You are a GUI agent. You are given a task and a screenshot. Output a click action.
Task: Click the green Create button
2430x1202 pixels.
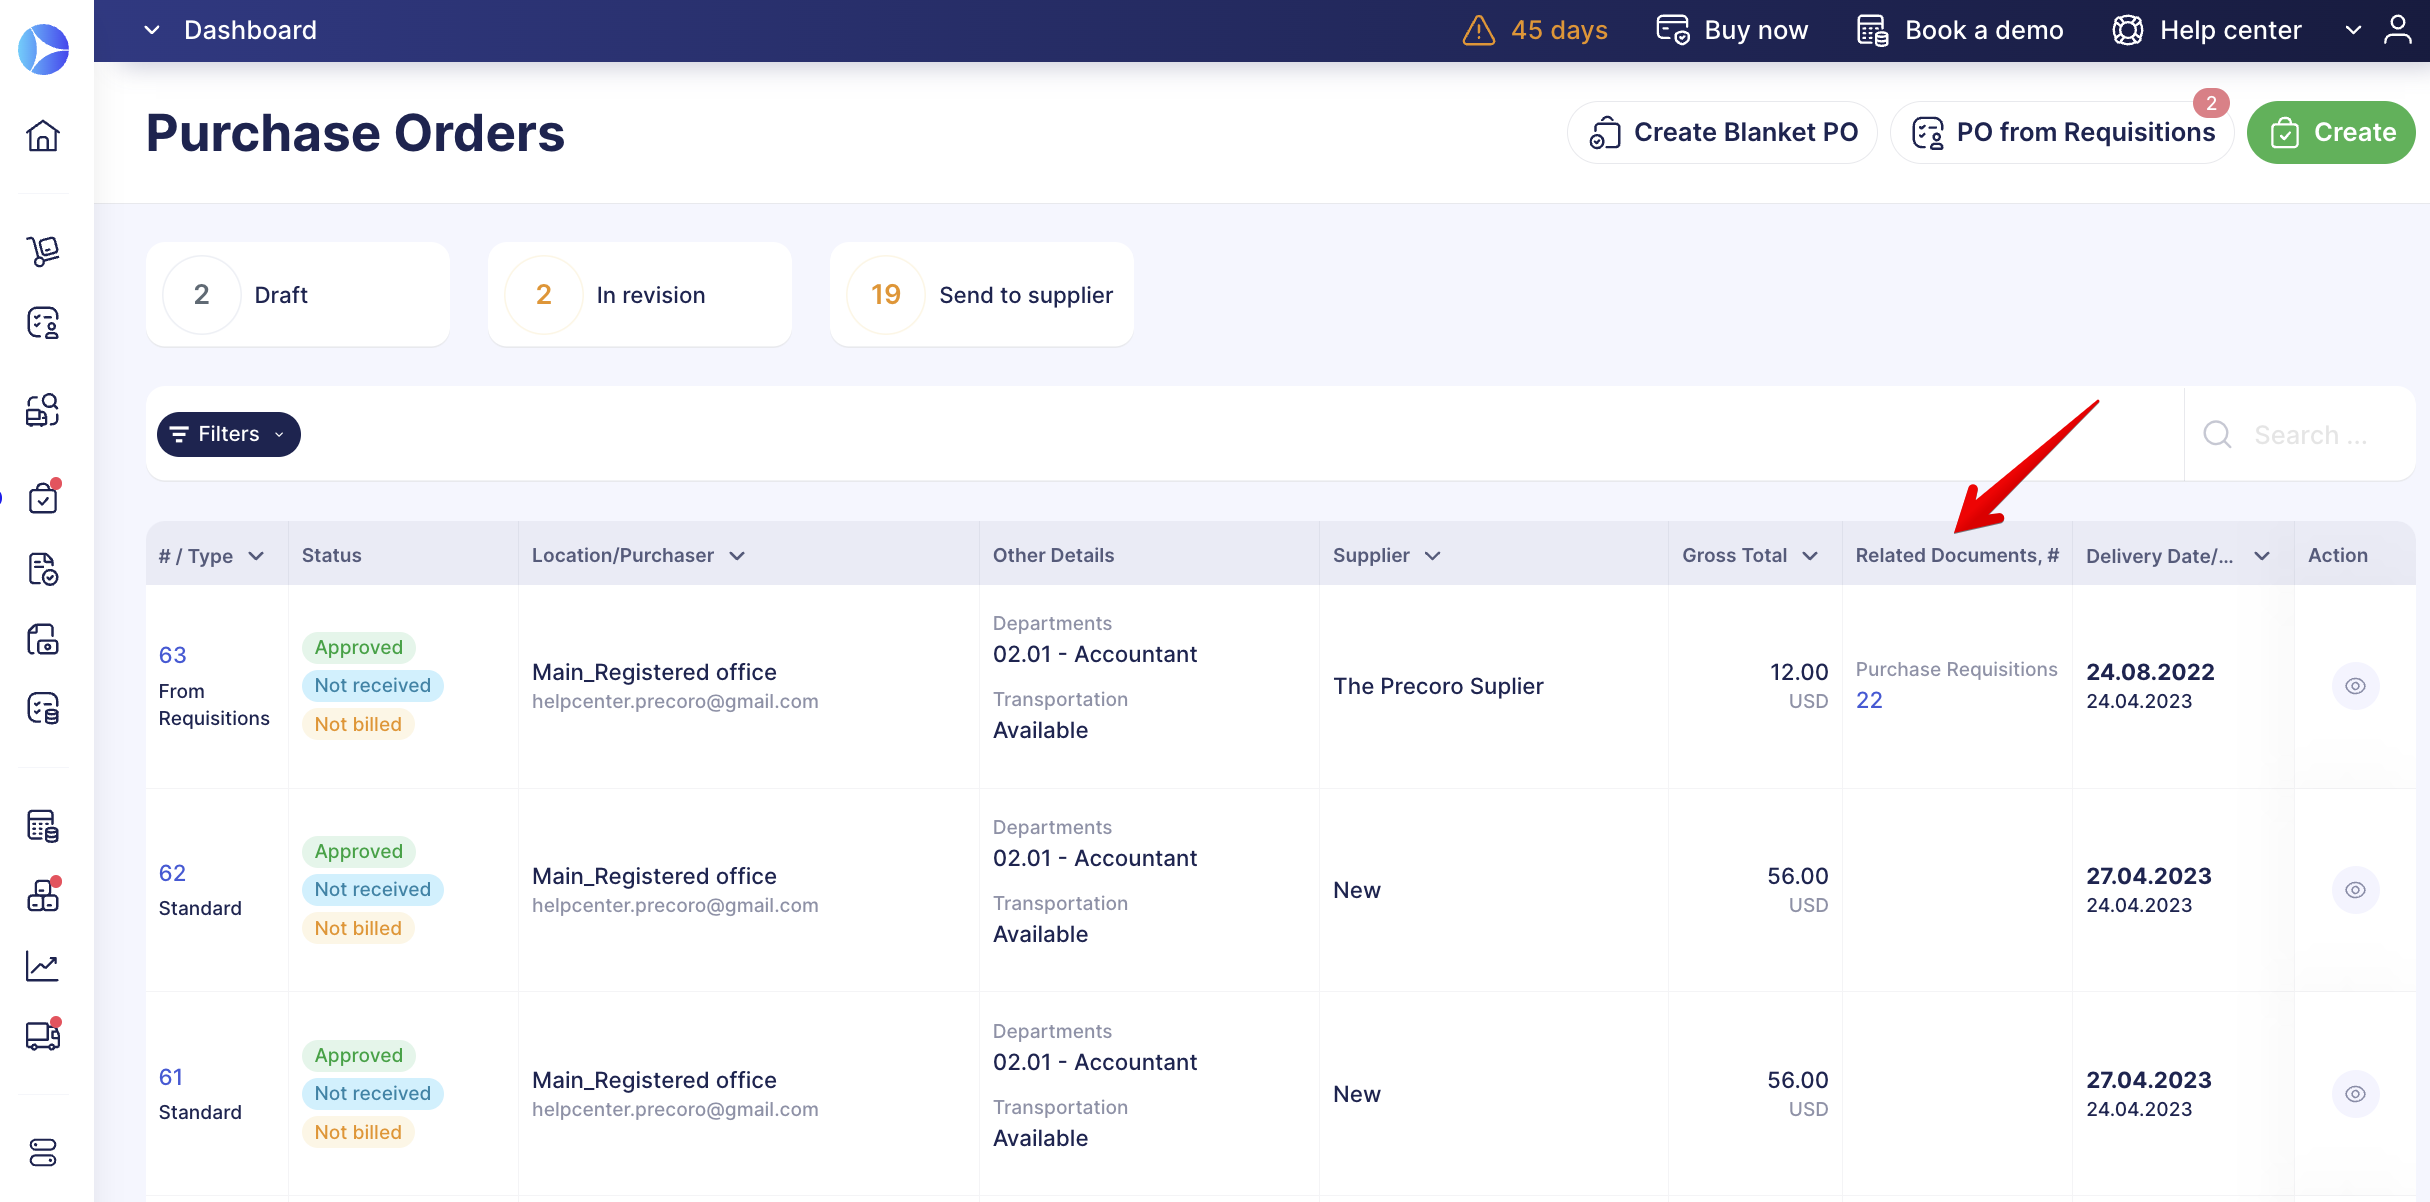2331,131
